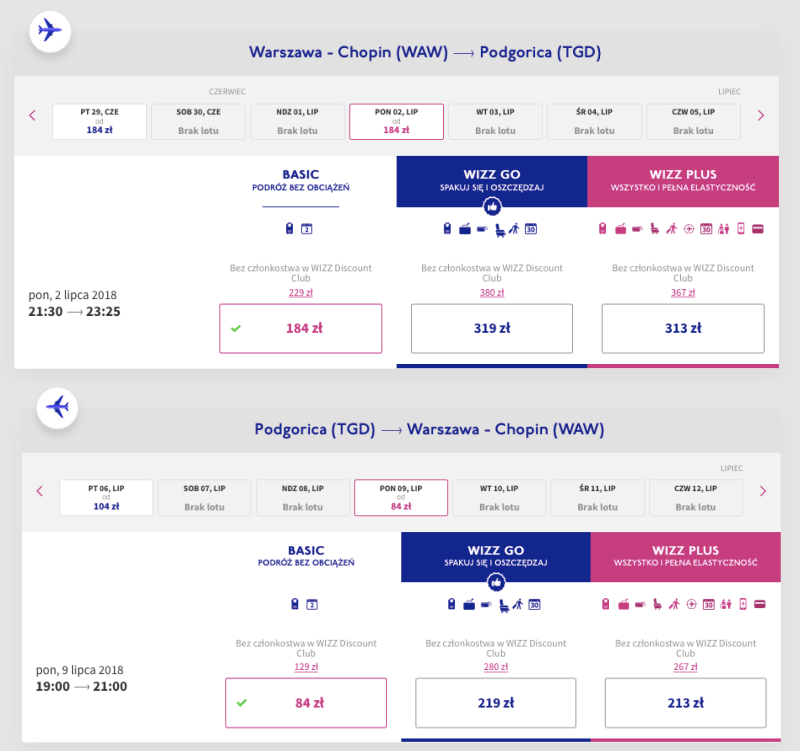
Task: Click outbound WIZZ PLUS airplane circle icon
Action: tap(689, 229)
